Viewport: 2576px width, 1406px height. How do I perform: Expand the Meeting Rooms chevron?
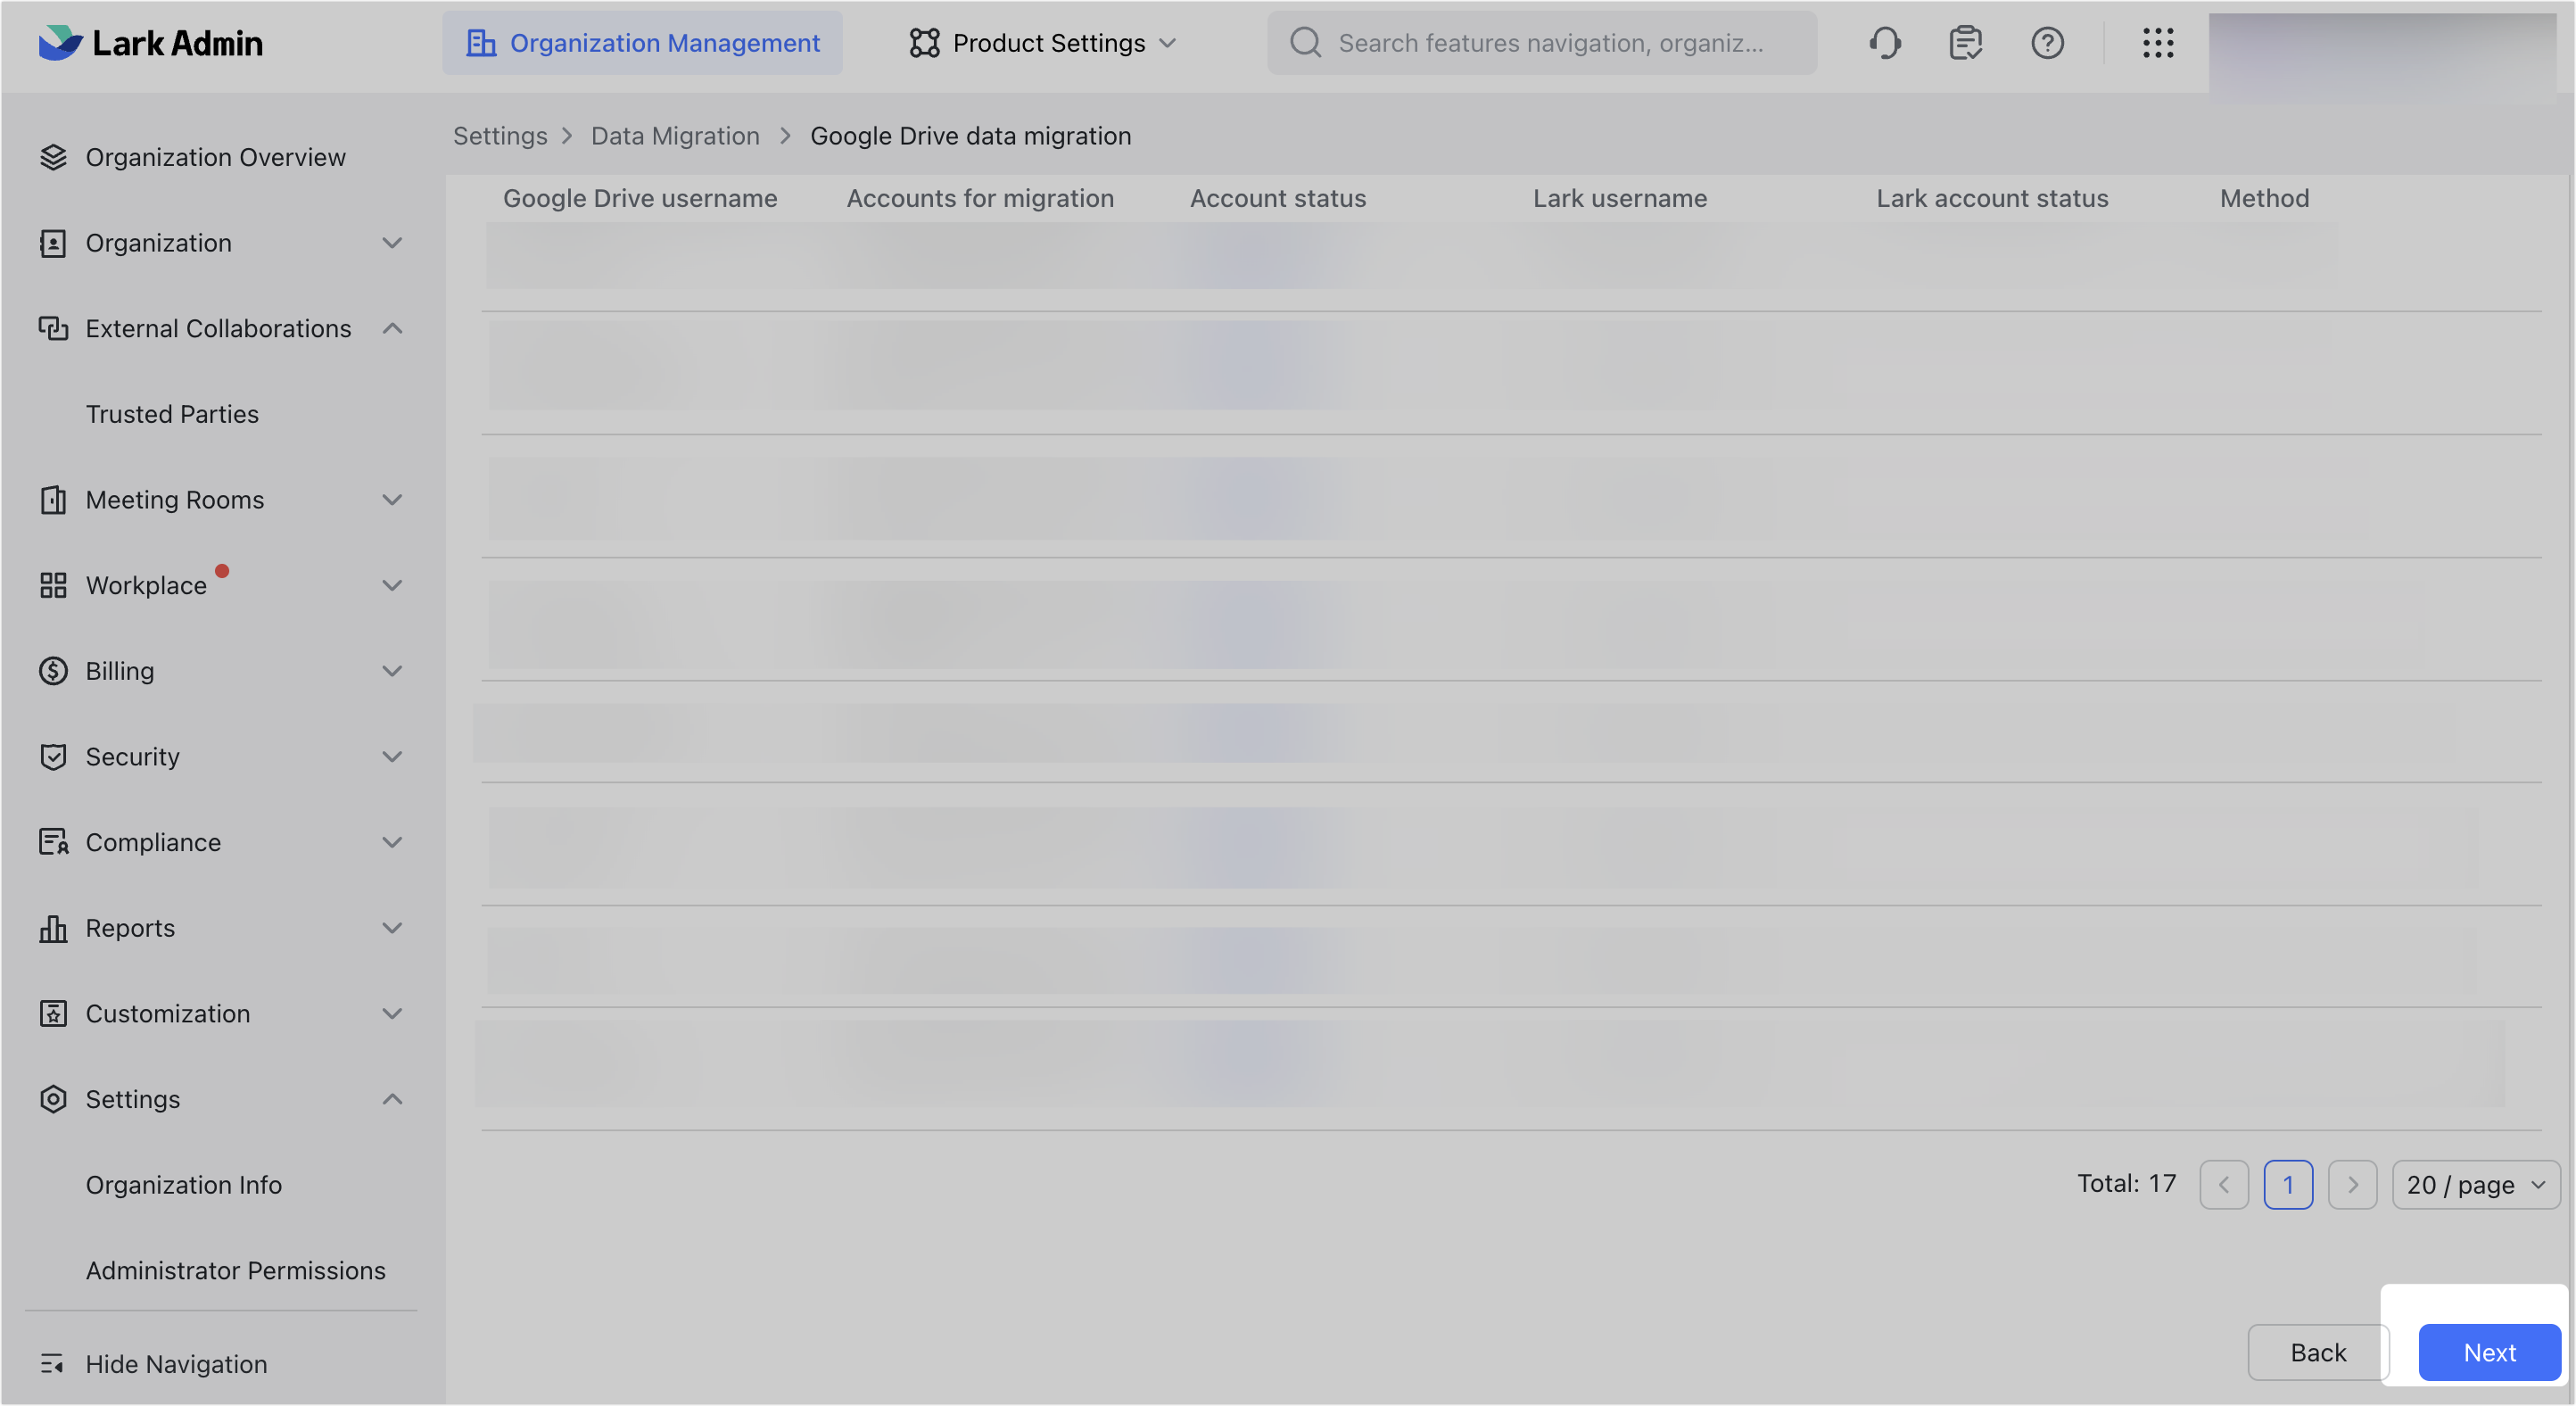click(392, 500)
